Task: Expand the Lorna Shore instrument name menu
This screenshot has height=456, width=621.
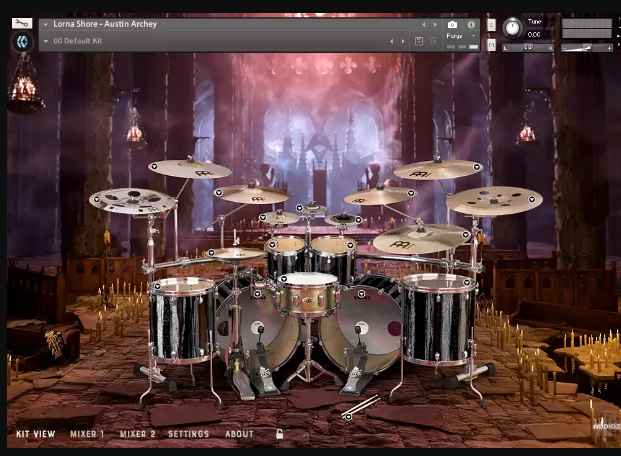Action: (46, 25)
